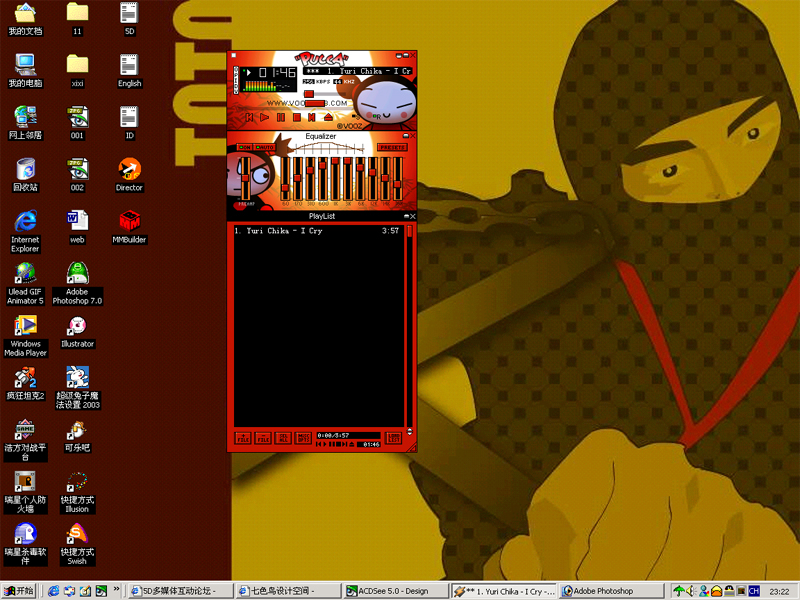Stop playback in Winamp main window
Image resolution: width=800 pixels, height=600 pixels.
click(296, 117)
